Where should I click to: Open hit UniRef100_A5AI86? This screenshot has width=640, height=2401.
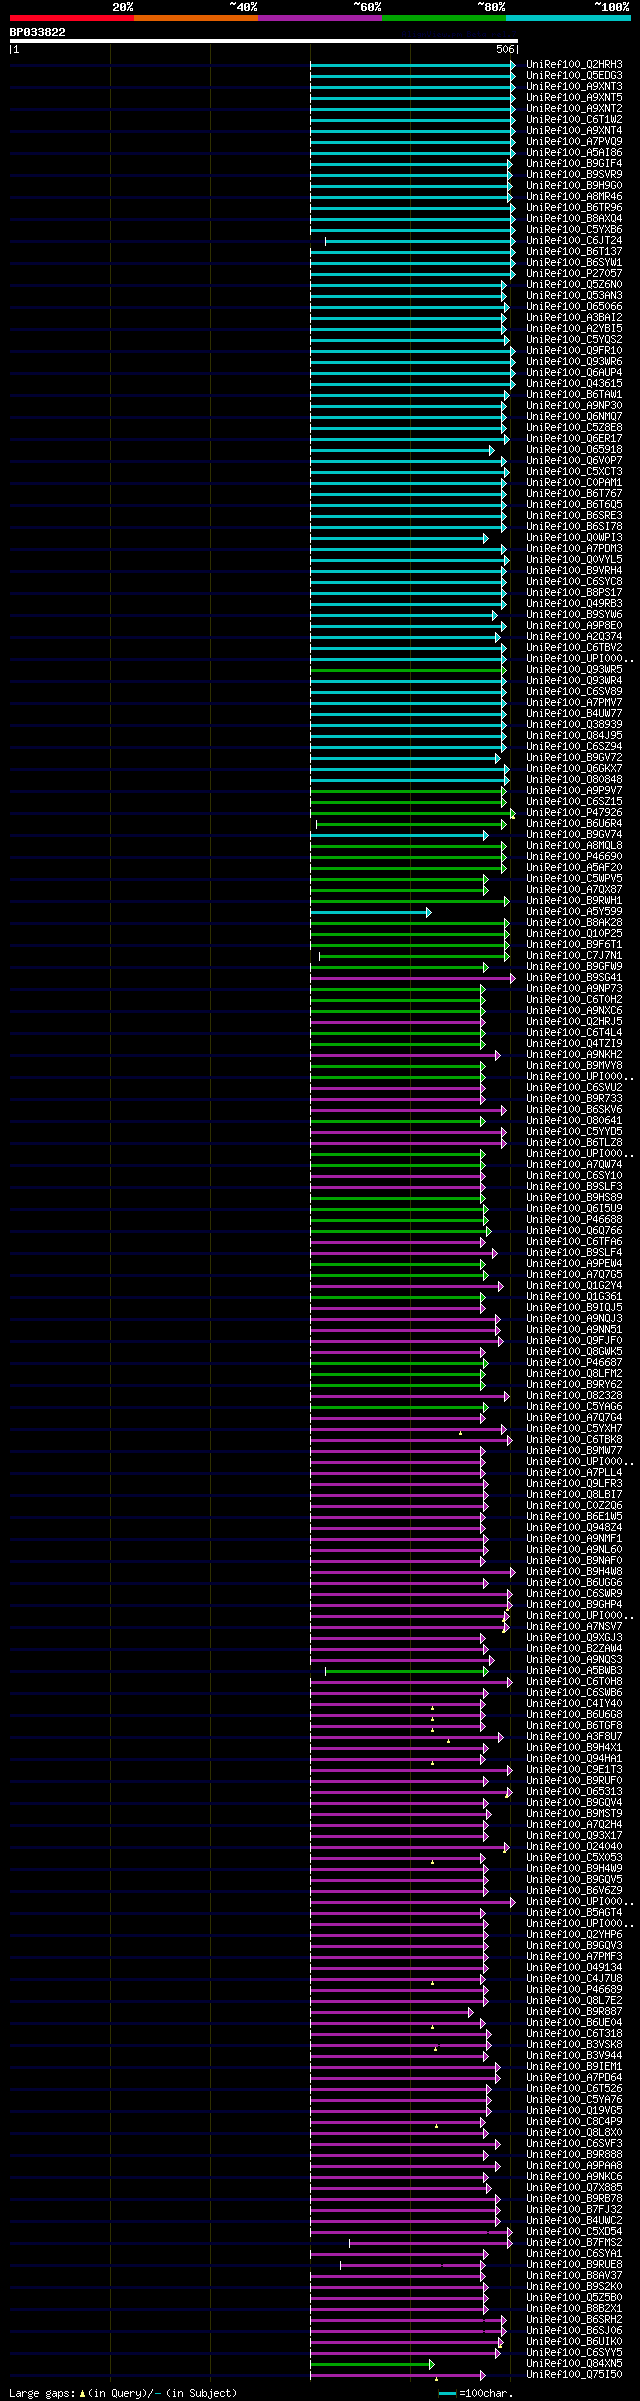574,153
